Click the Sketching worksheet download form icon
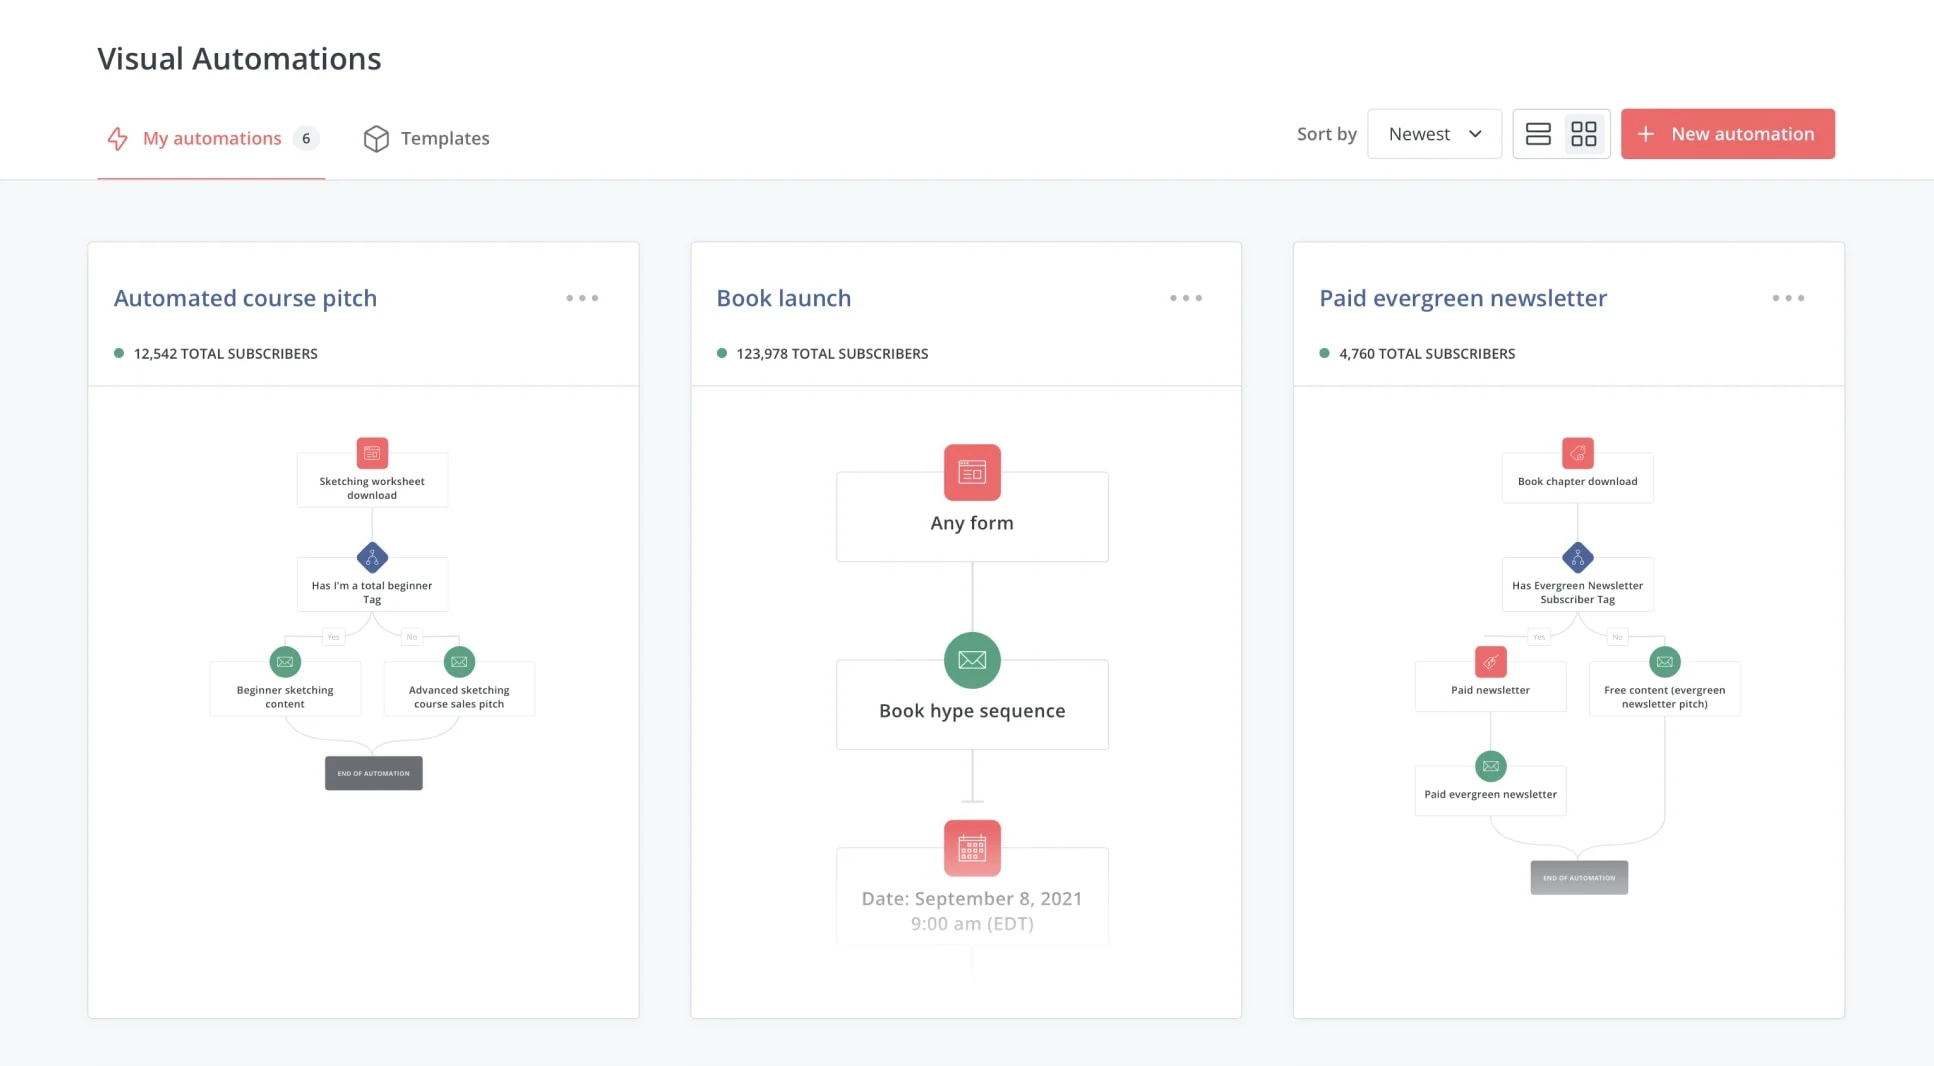This screenshot has width=1934, height=1066. (372, 453)
